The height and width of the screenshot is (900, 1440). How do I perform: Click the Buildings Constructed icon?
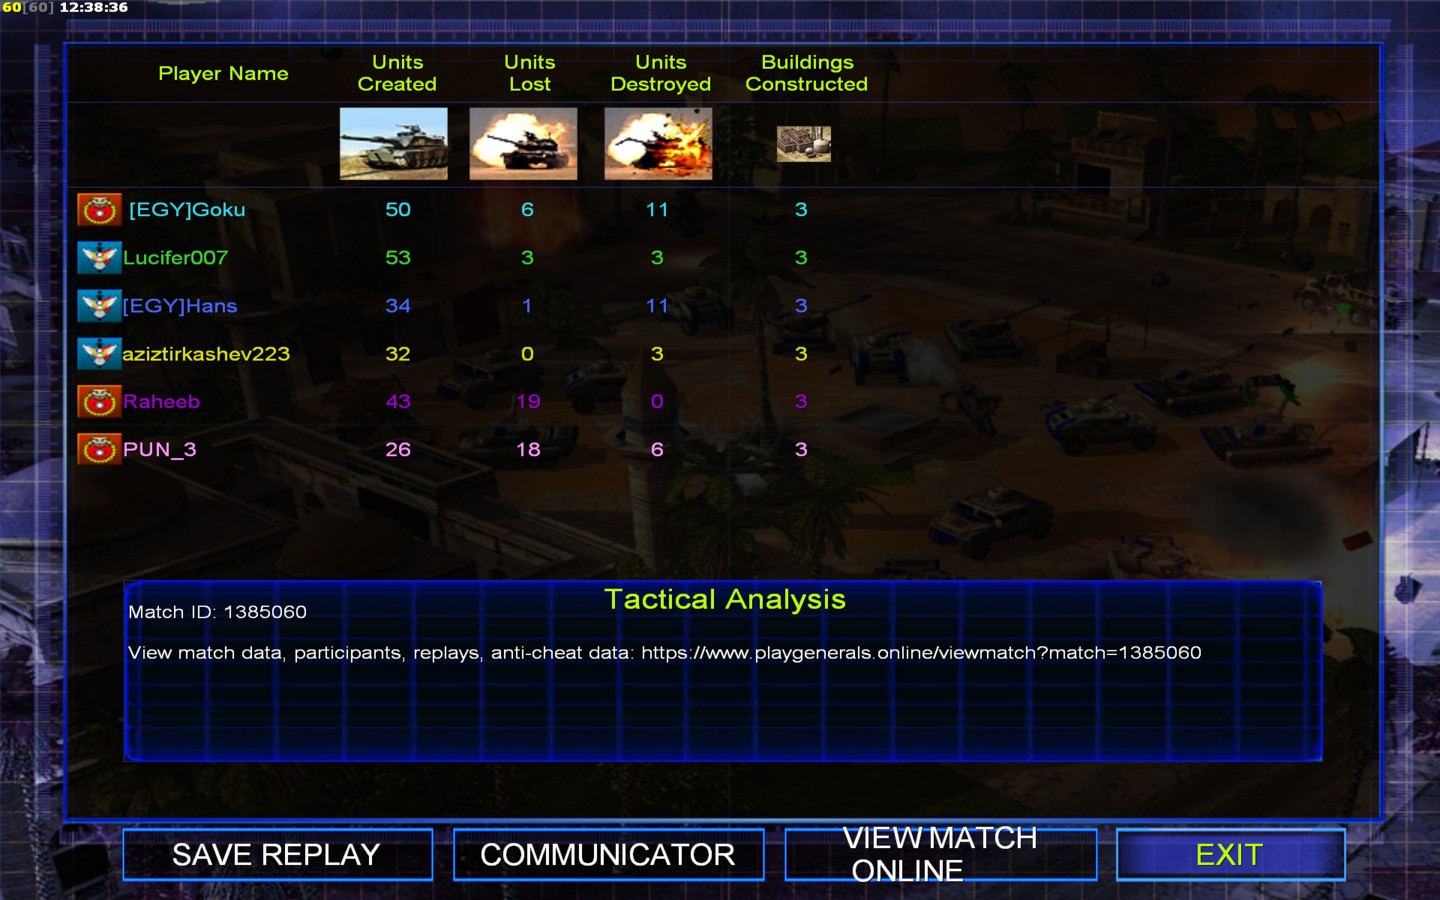pyautogui.click(x=804, y=144)
